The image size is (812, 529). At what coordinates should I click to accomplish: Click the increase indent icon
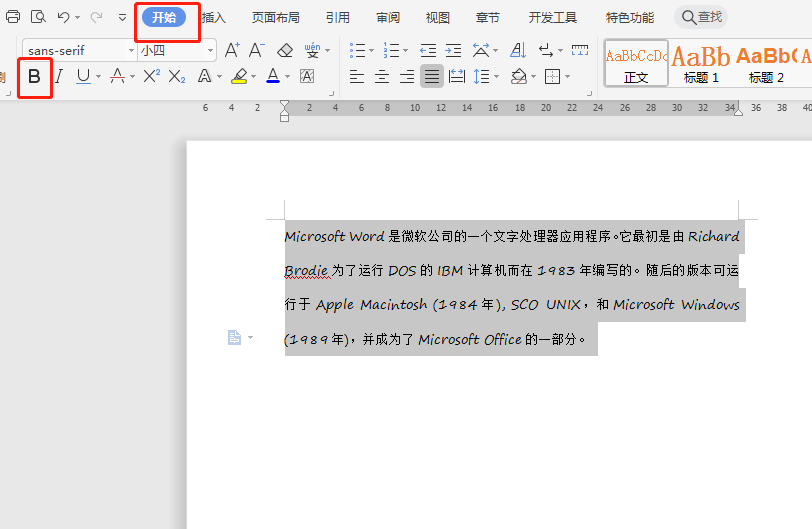pyautogui.click(x=453, y=50)
